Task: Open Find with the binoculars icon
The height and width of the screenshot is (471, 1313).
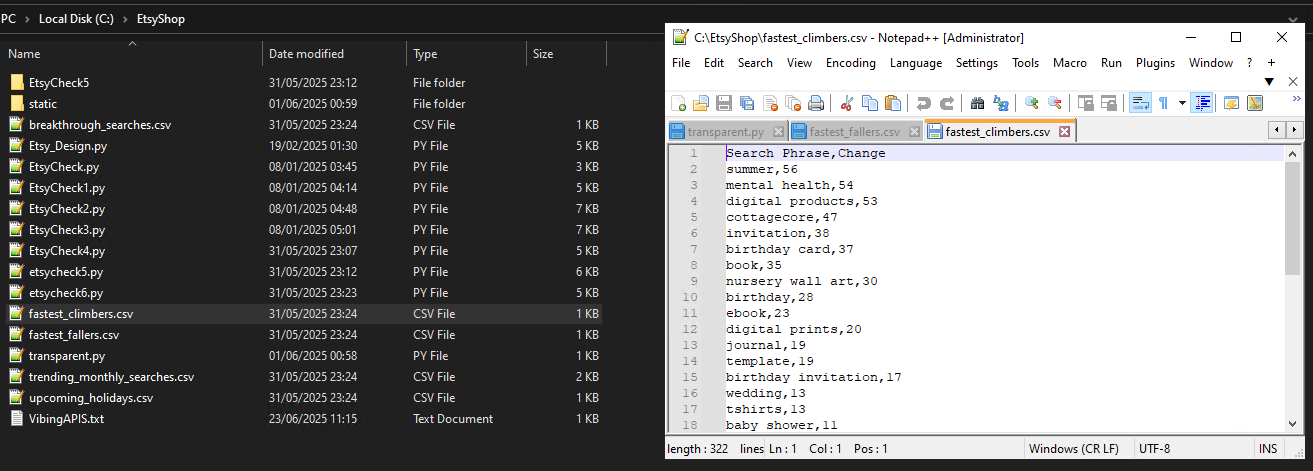Action: (x=977, y=103)
